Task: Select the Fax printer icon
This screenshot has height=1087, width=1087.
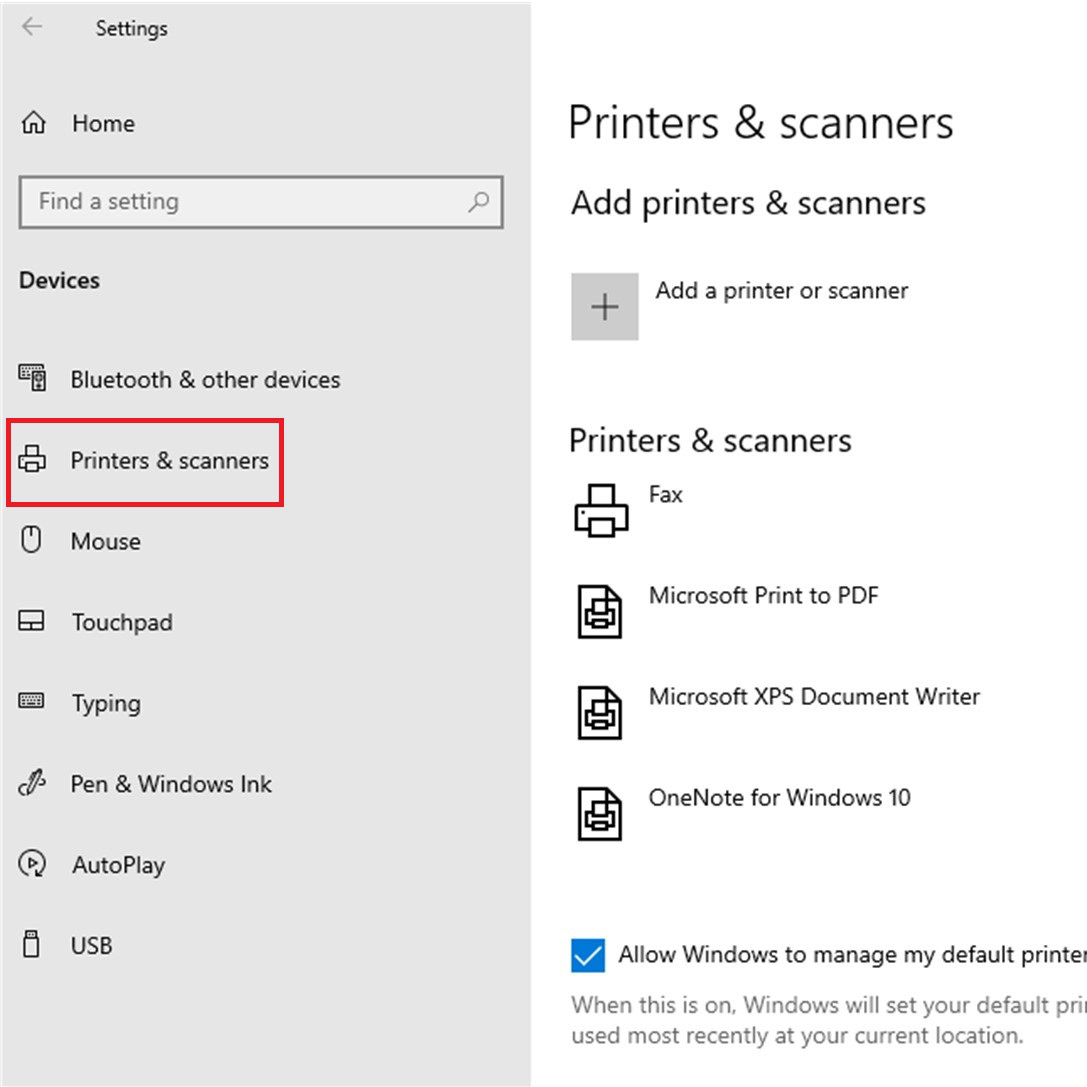Action: point(600,510)
